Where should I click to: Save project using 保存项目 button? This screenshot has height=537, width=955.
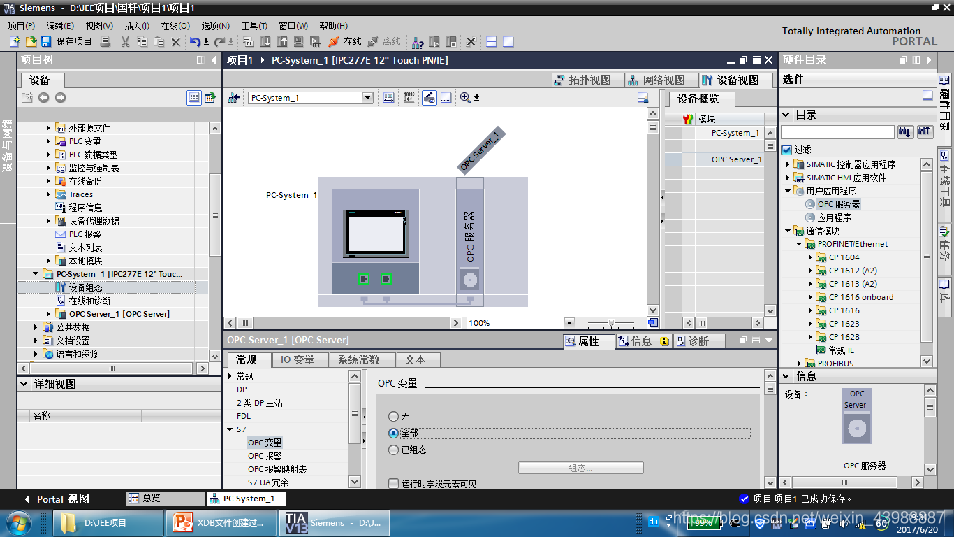pos(67,42)
